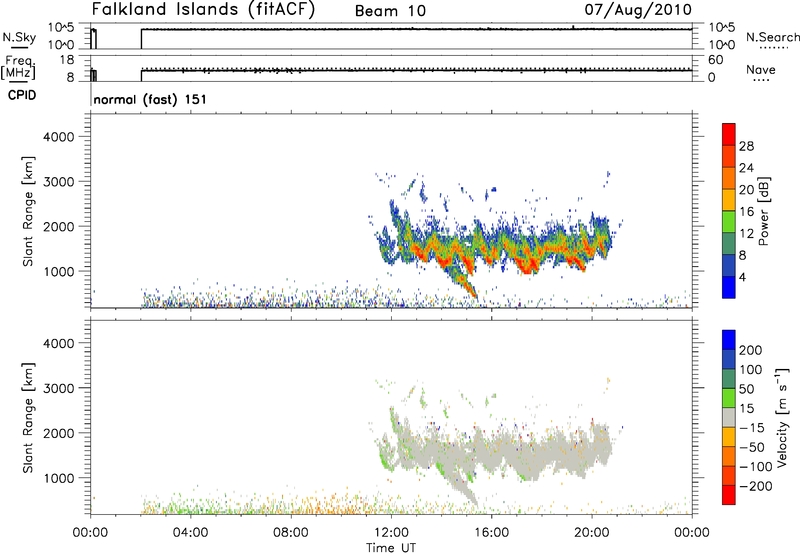The image size is (800, 554).
Task: Click the 'N.Search' legend label
Action: pyautogui.click(x=772, y=37)
